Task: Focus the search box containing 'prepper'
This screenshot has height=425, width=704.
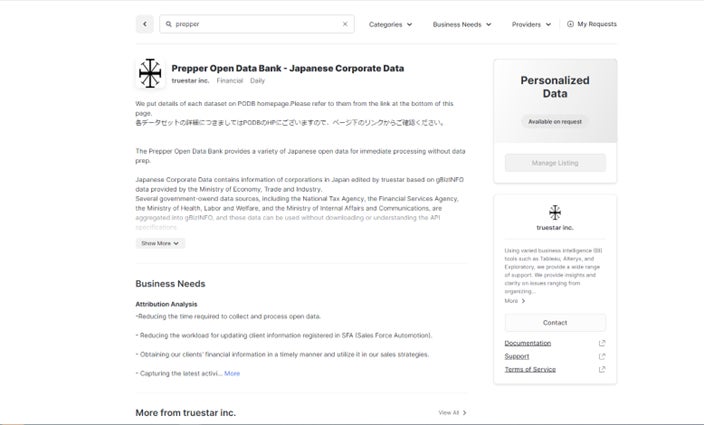Action: coord(256,24)
